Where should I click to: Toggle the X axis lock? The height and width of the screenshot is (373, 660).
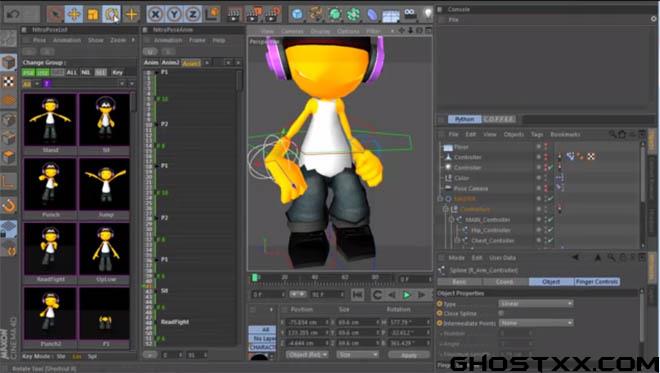155,15
